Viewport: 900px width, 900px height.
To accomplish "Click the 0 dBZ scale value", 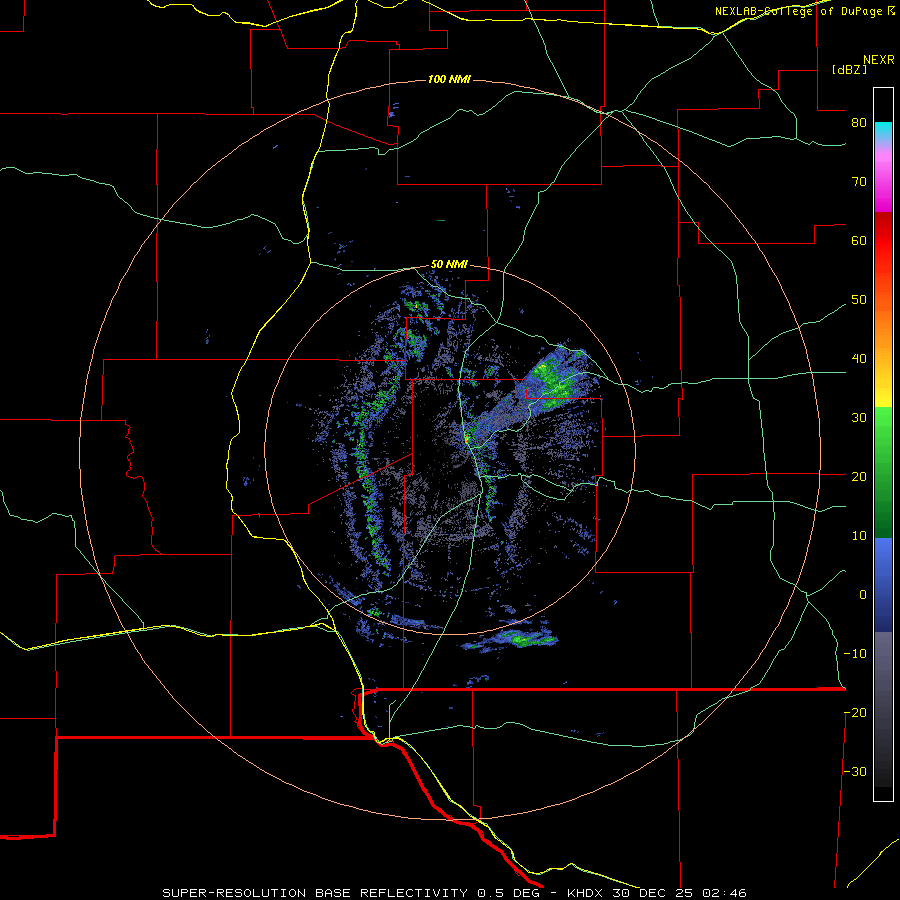I will coord(863,595).
